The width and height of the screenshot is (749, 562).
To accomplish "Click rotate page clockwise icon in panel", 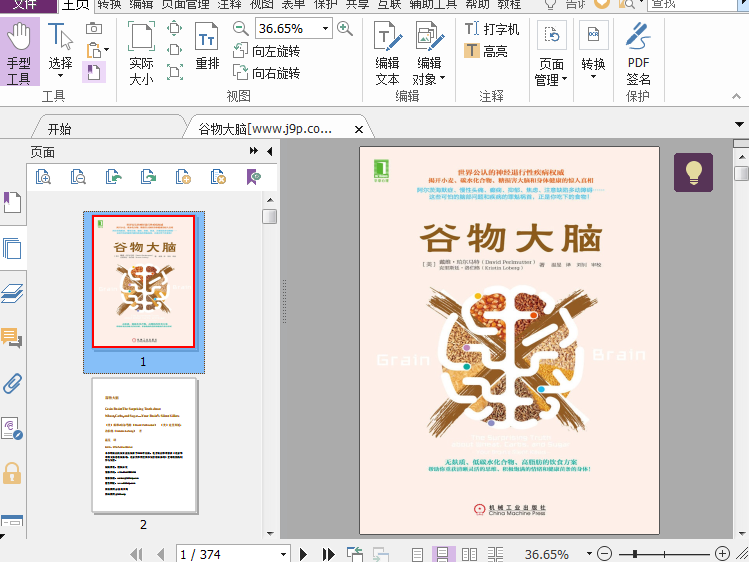I will [149, 177].
